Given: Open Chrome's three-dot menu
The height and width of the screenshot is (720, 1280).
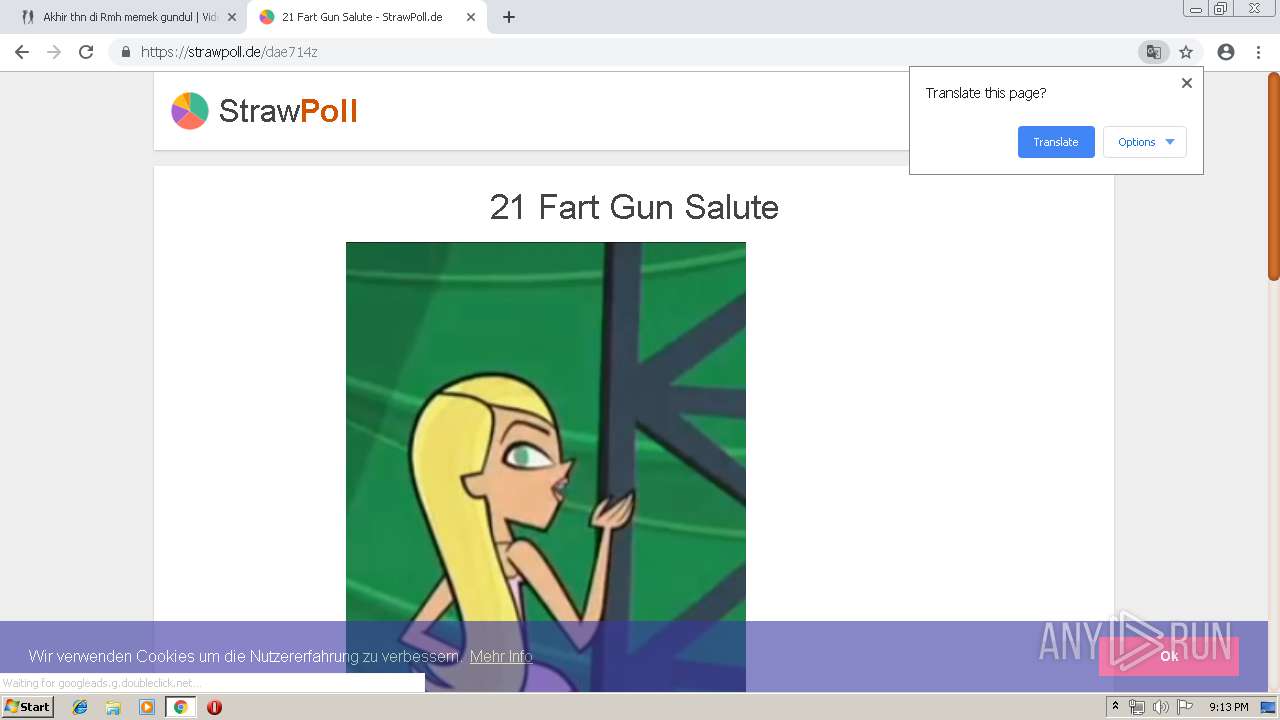Looking at the screenshot, I should click(1258, 52).
